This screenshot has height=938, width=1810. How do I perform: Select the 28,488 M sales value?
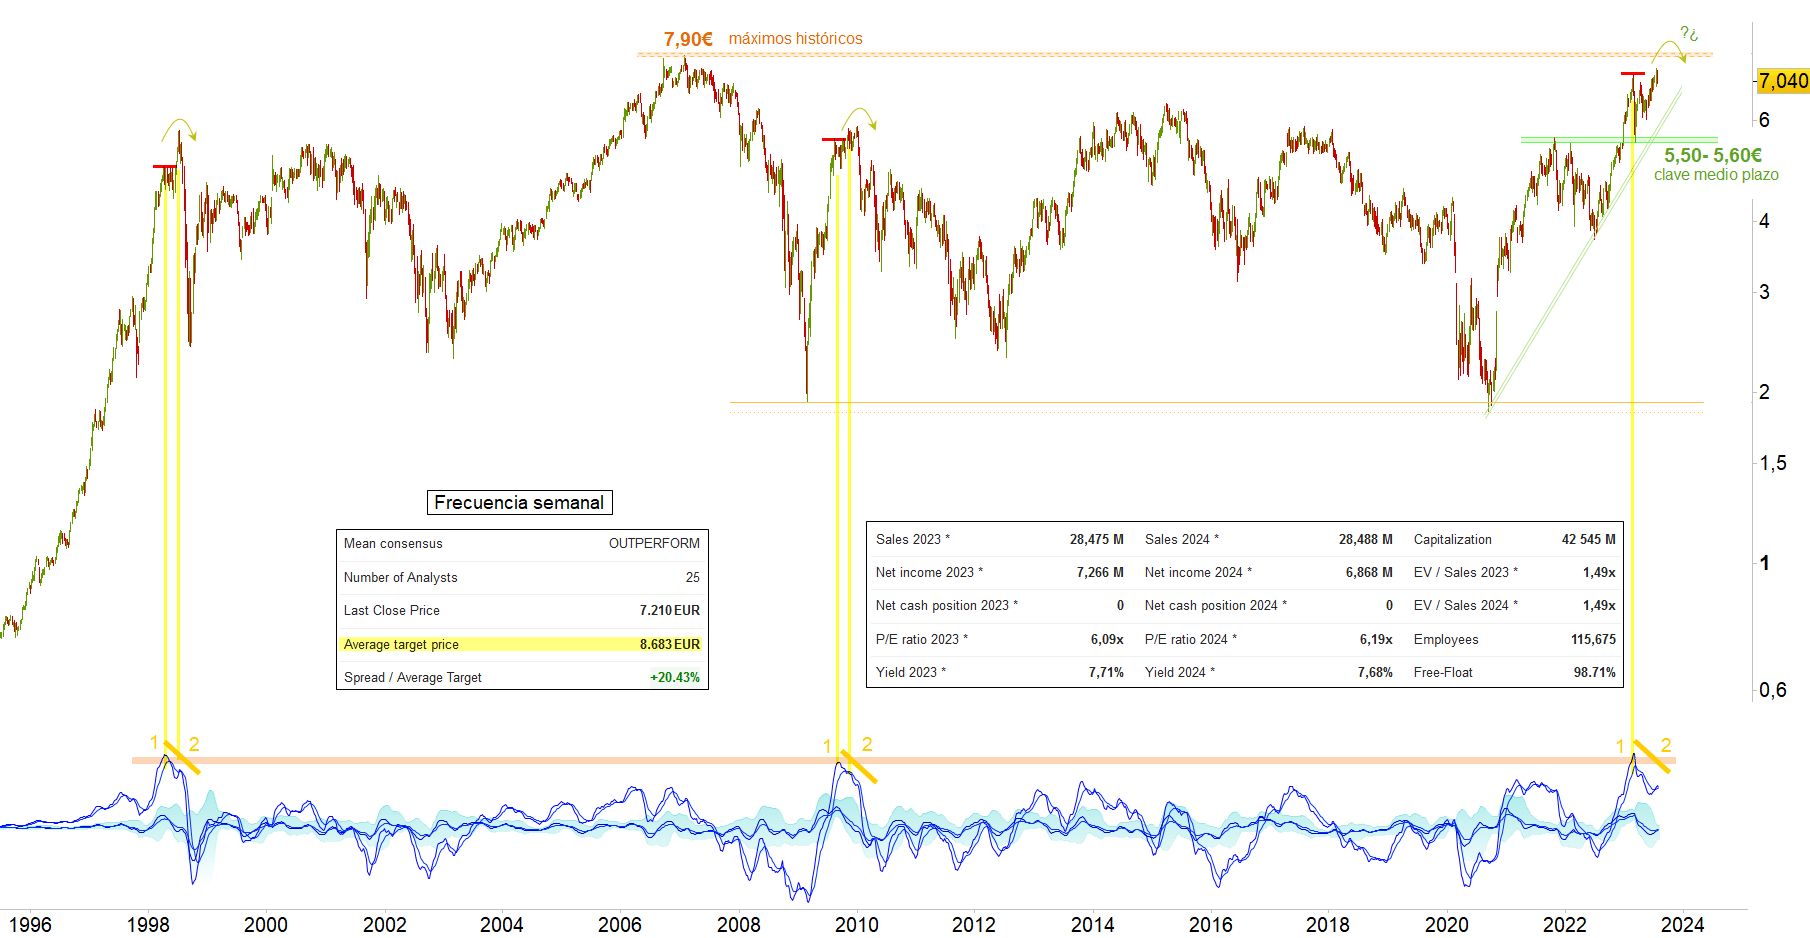pyautogui.click(x=1365, y=540)
